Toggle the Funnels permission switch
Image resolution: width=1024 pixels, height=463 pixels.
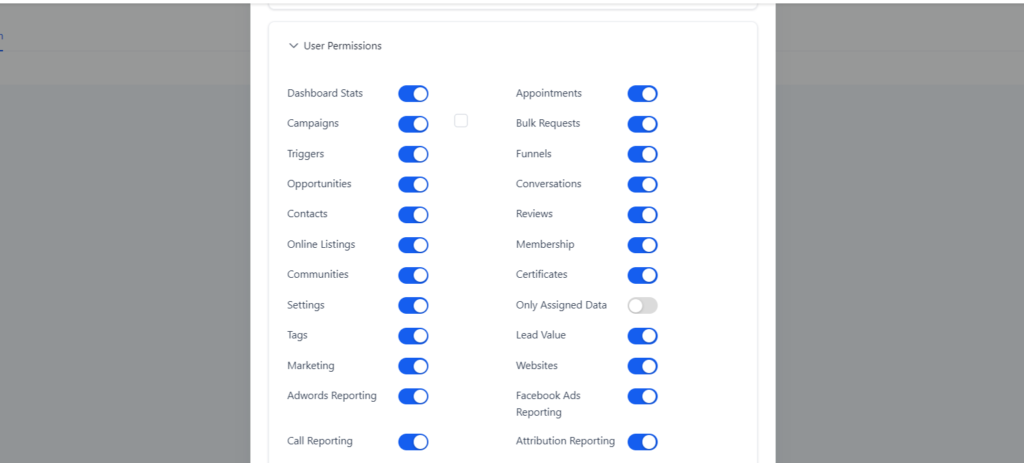tap(642, 154)
